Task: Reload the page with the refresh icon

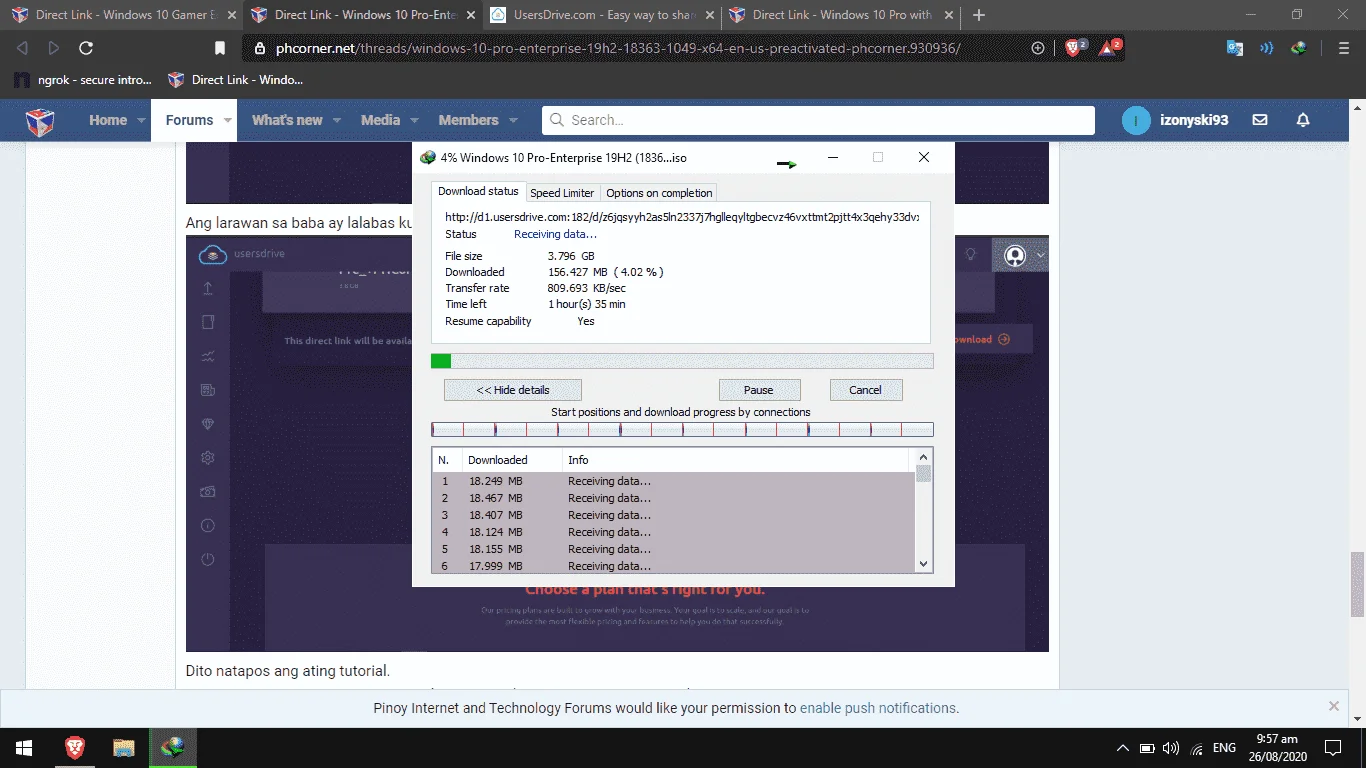Action: pyautogui.click(x=86, y=48)
